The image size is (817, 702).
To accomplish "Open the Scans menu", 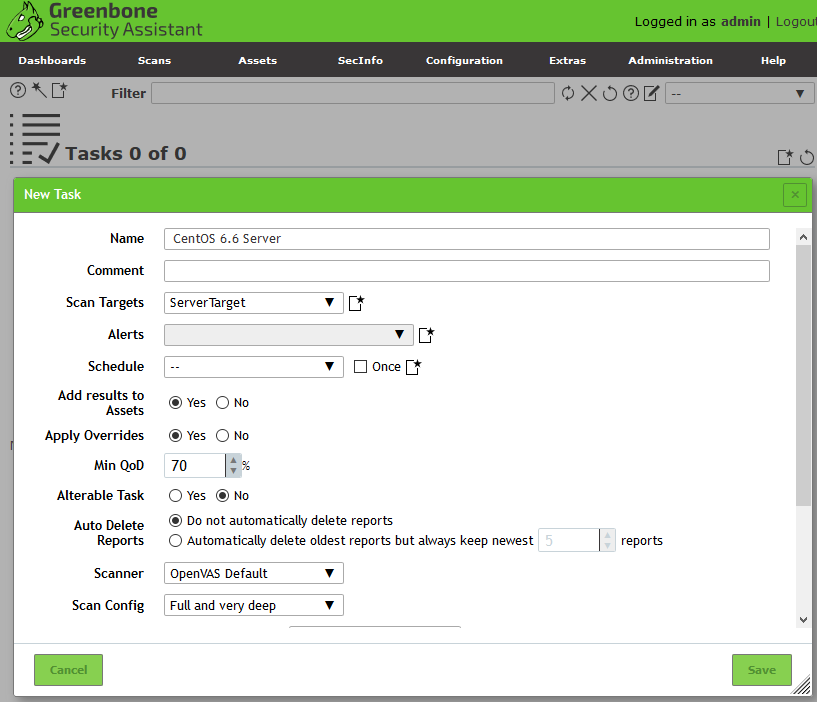I will [x=154, y=60].
